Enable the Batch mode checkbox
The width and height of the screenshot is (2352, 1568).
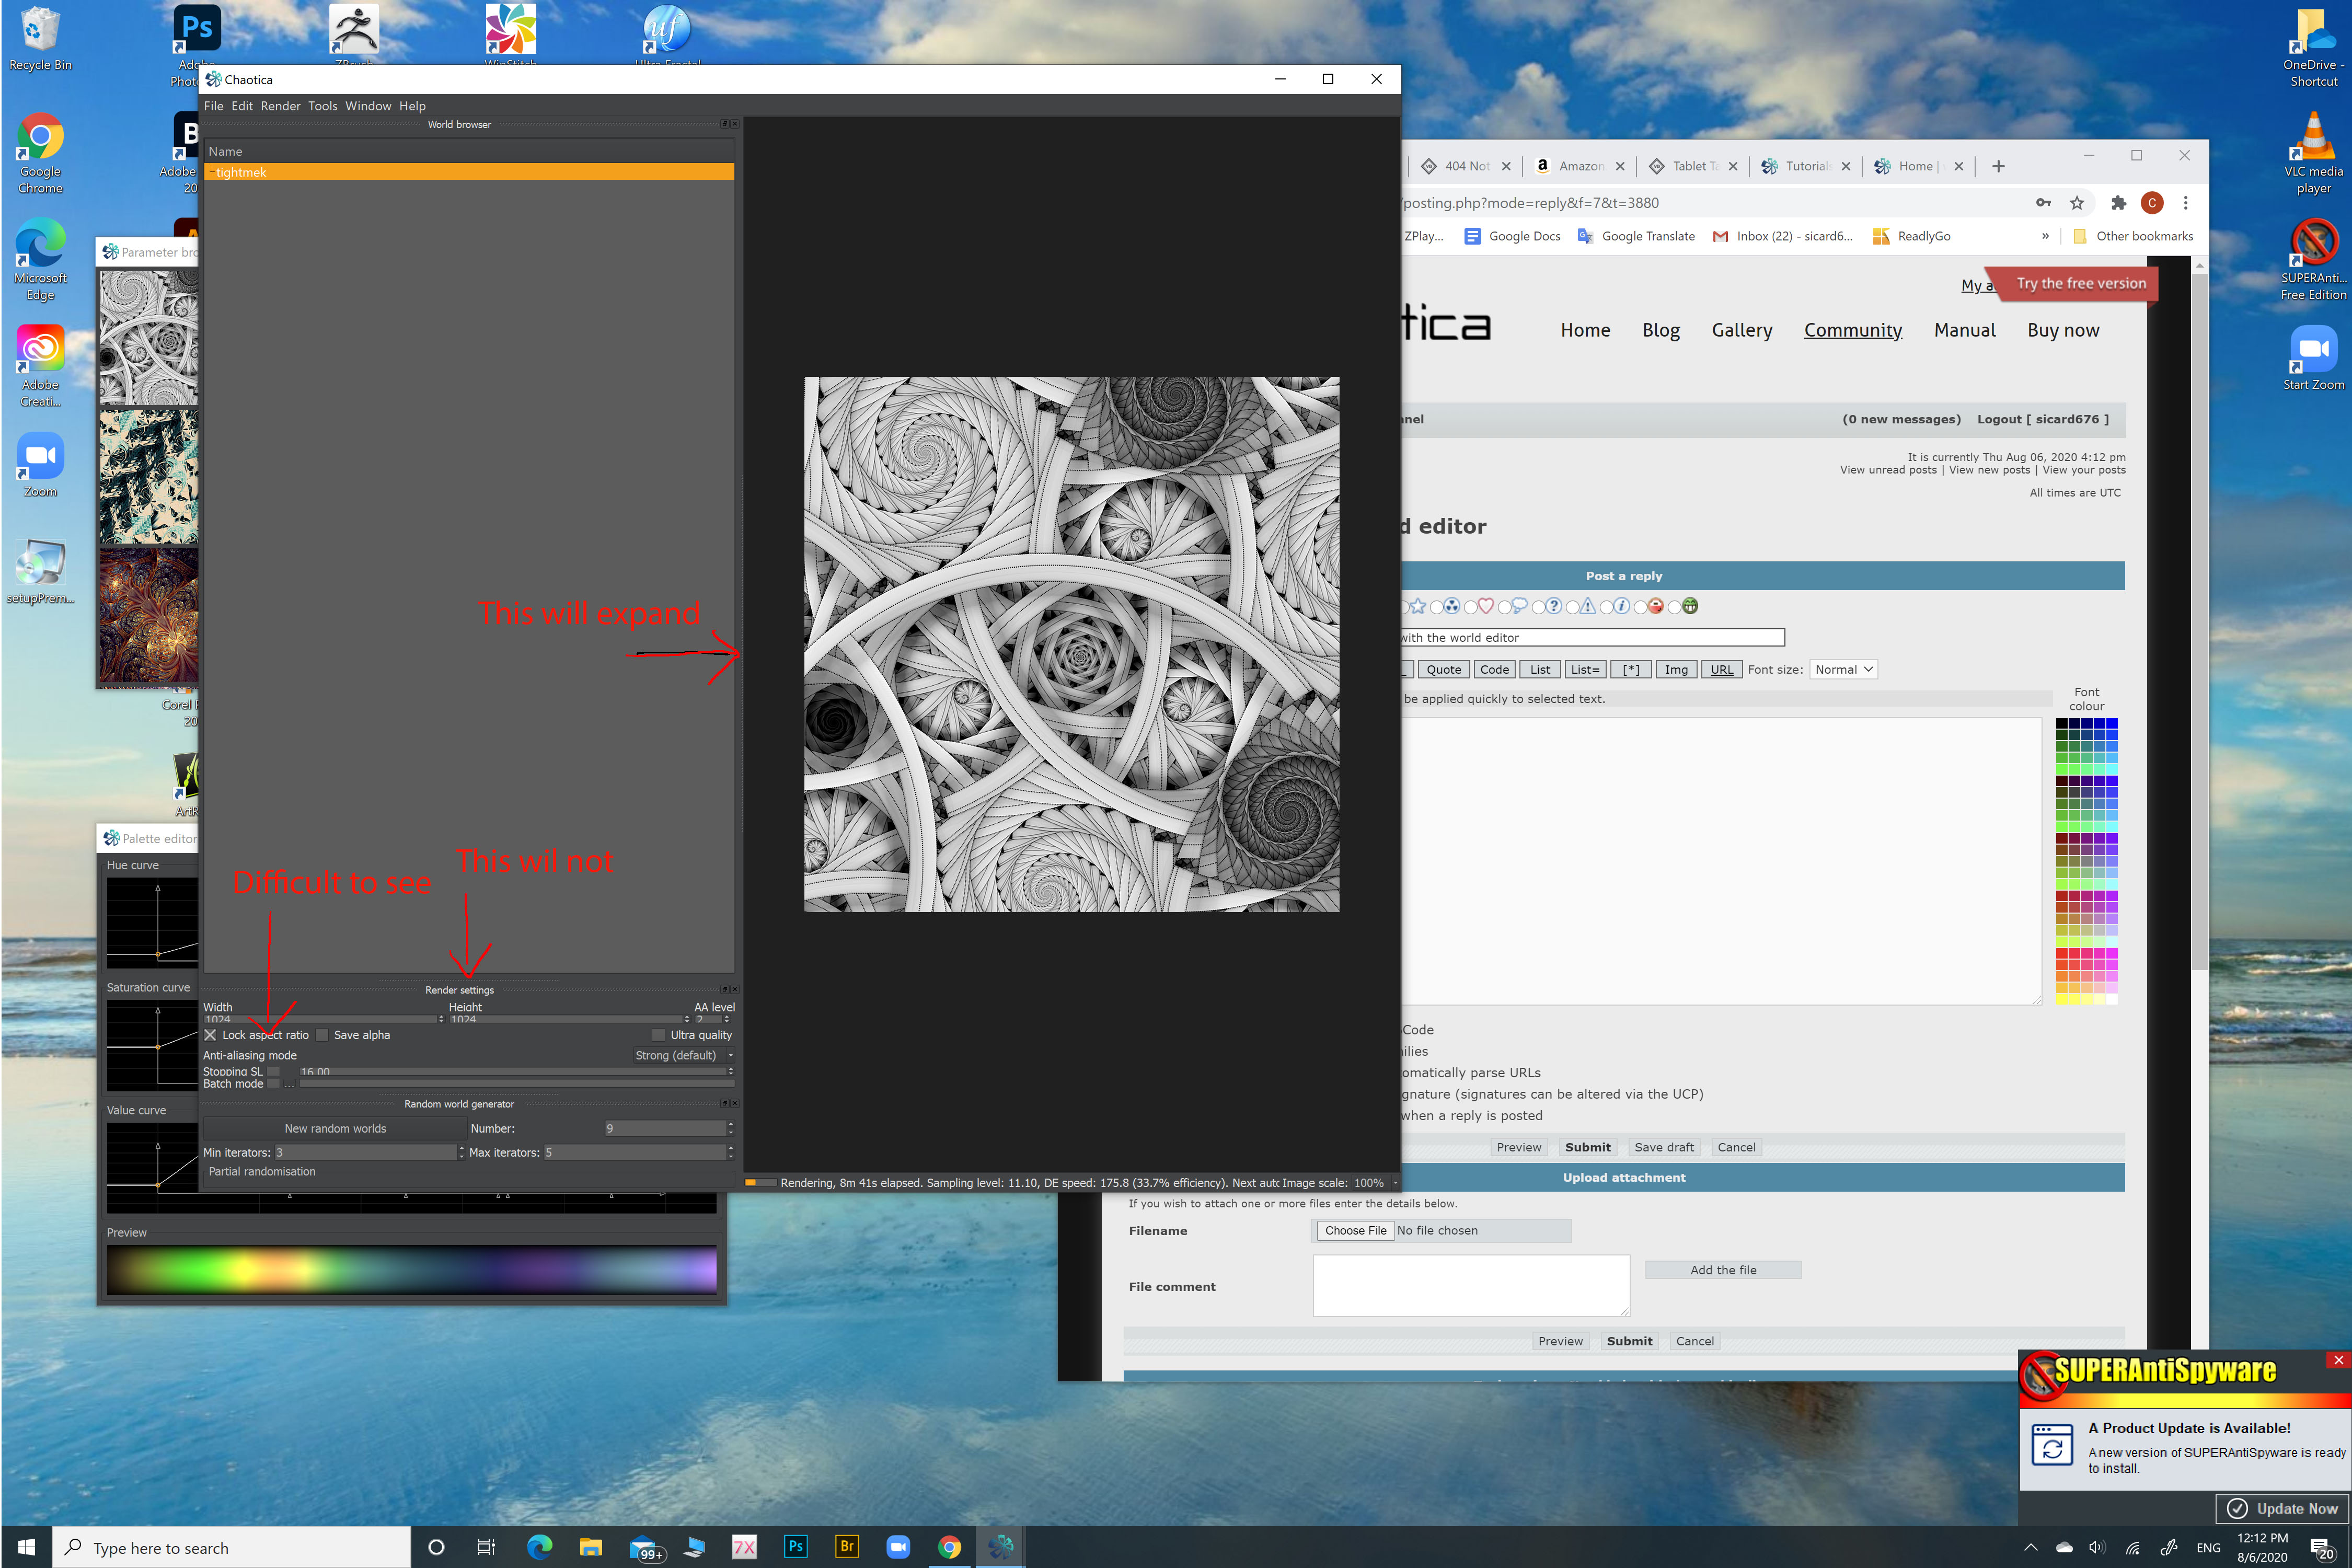[x=273, y=1084]
